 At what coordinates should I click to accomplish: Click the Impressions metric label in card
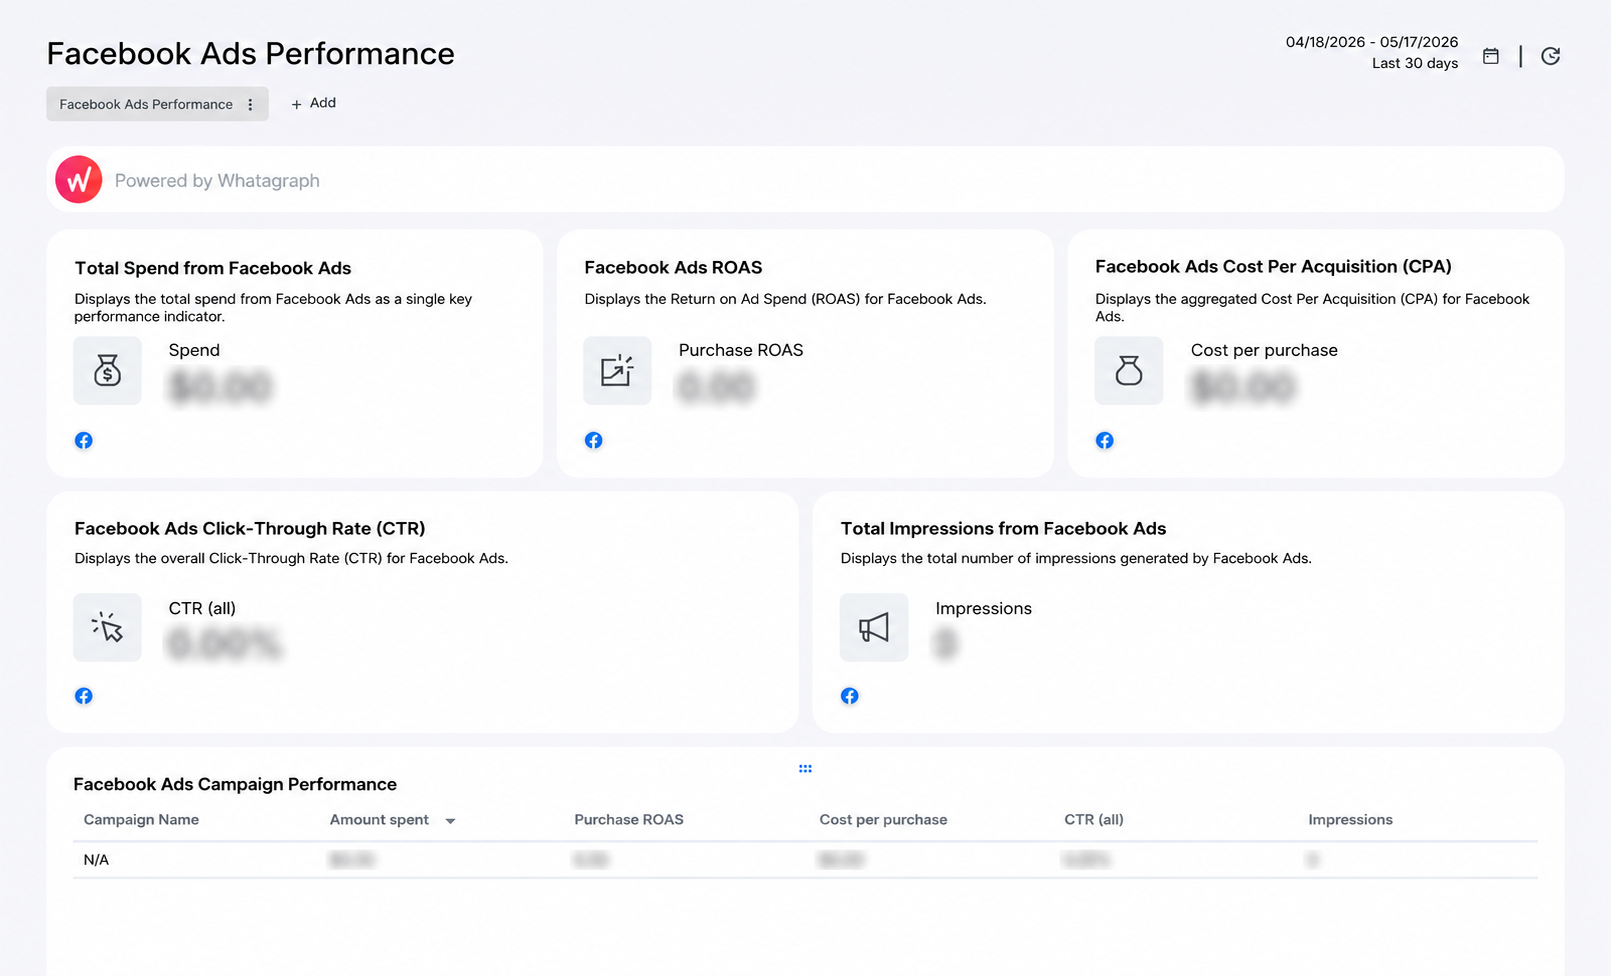pyautogui.click(x=983, y=608)
